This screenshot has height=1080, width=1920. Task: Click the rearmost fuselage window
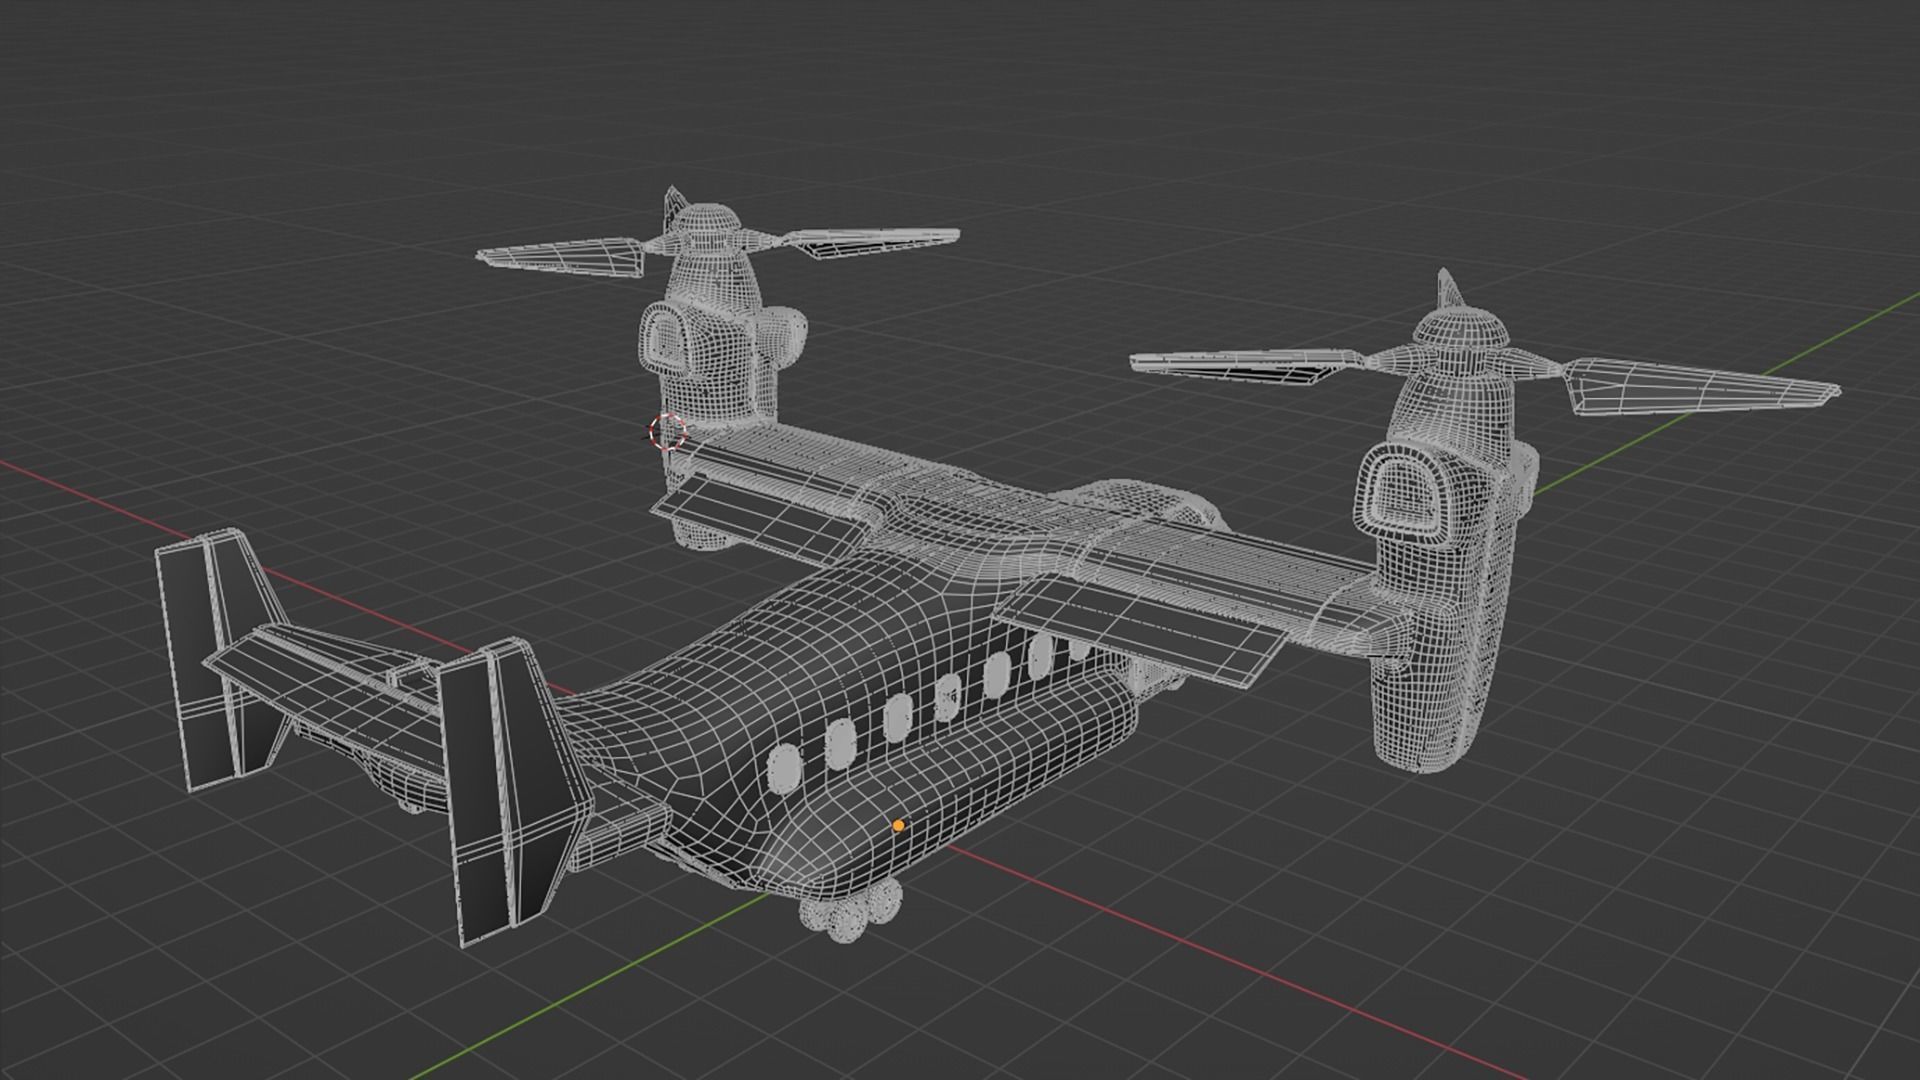(x=785, y=769)
